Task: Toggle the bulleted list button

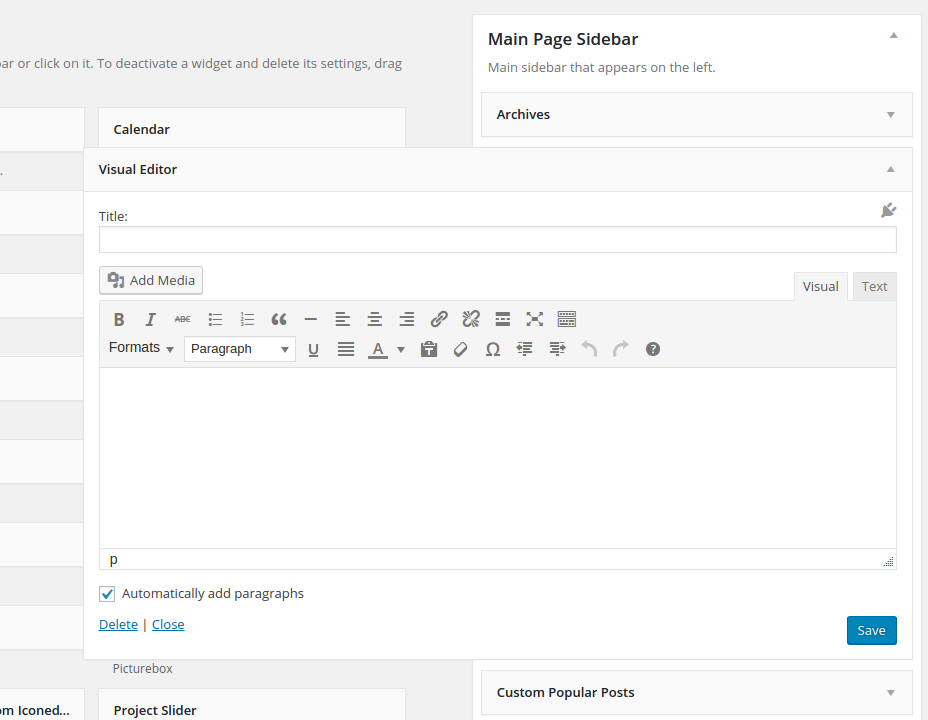Action: coord(215,319)
